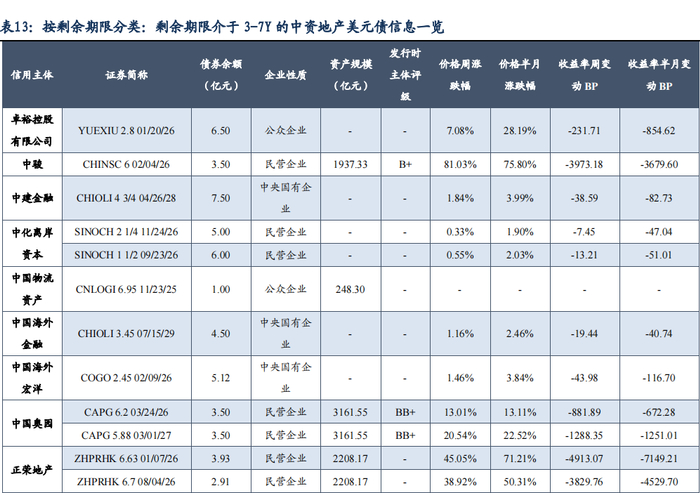Click the 13.01% weekly price change

pyautogui.click(x=460, y=412)
